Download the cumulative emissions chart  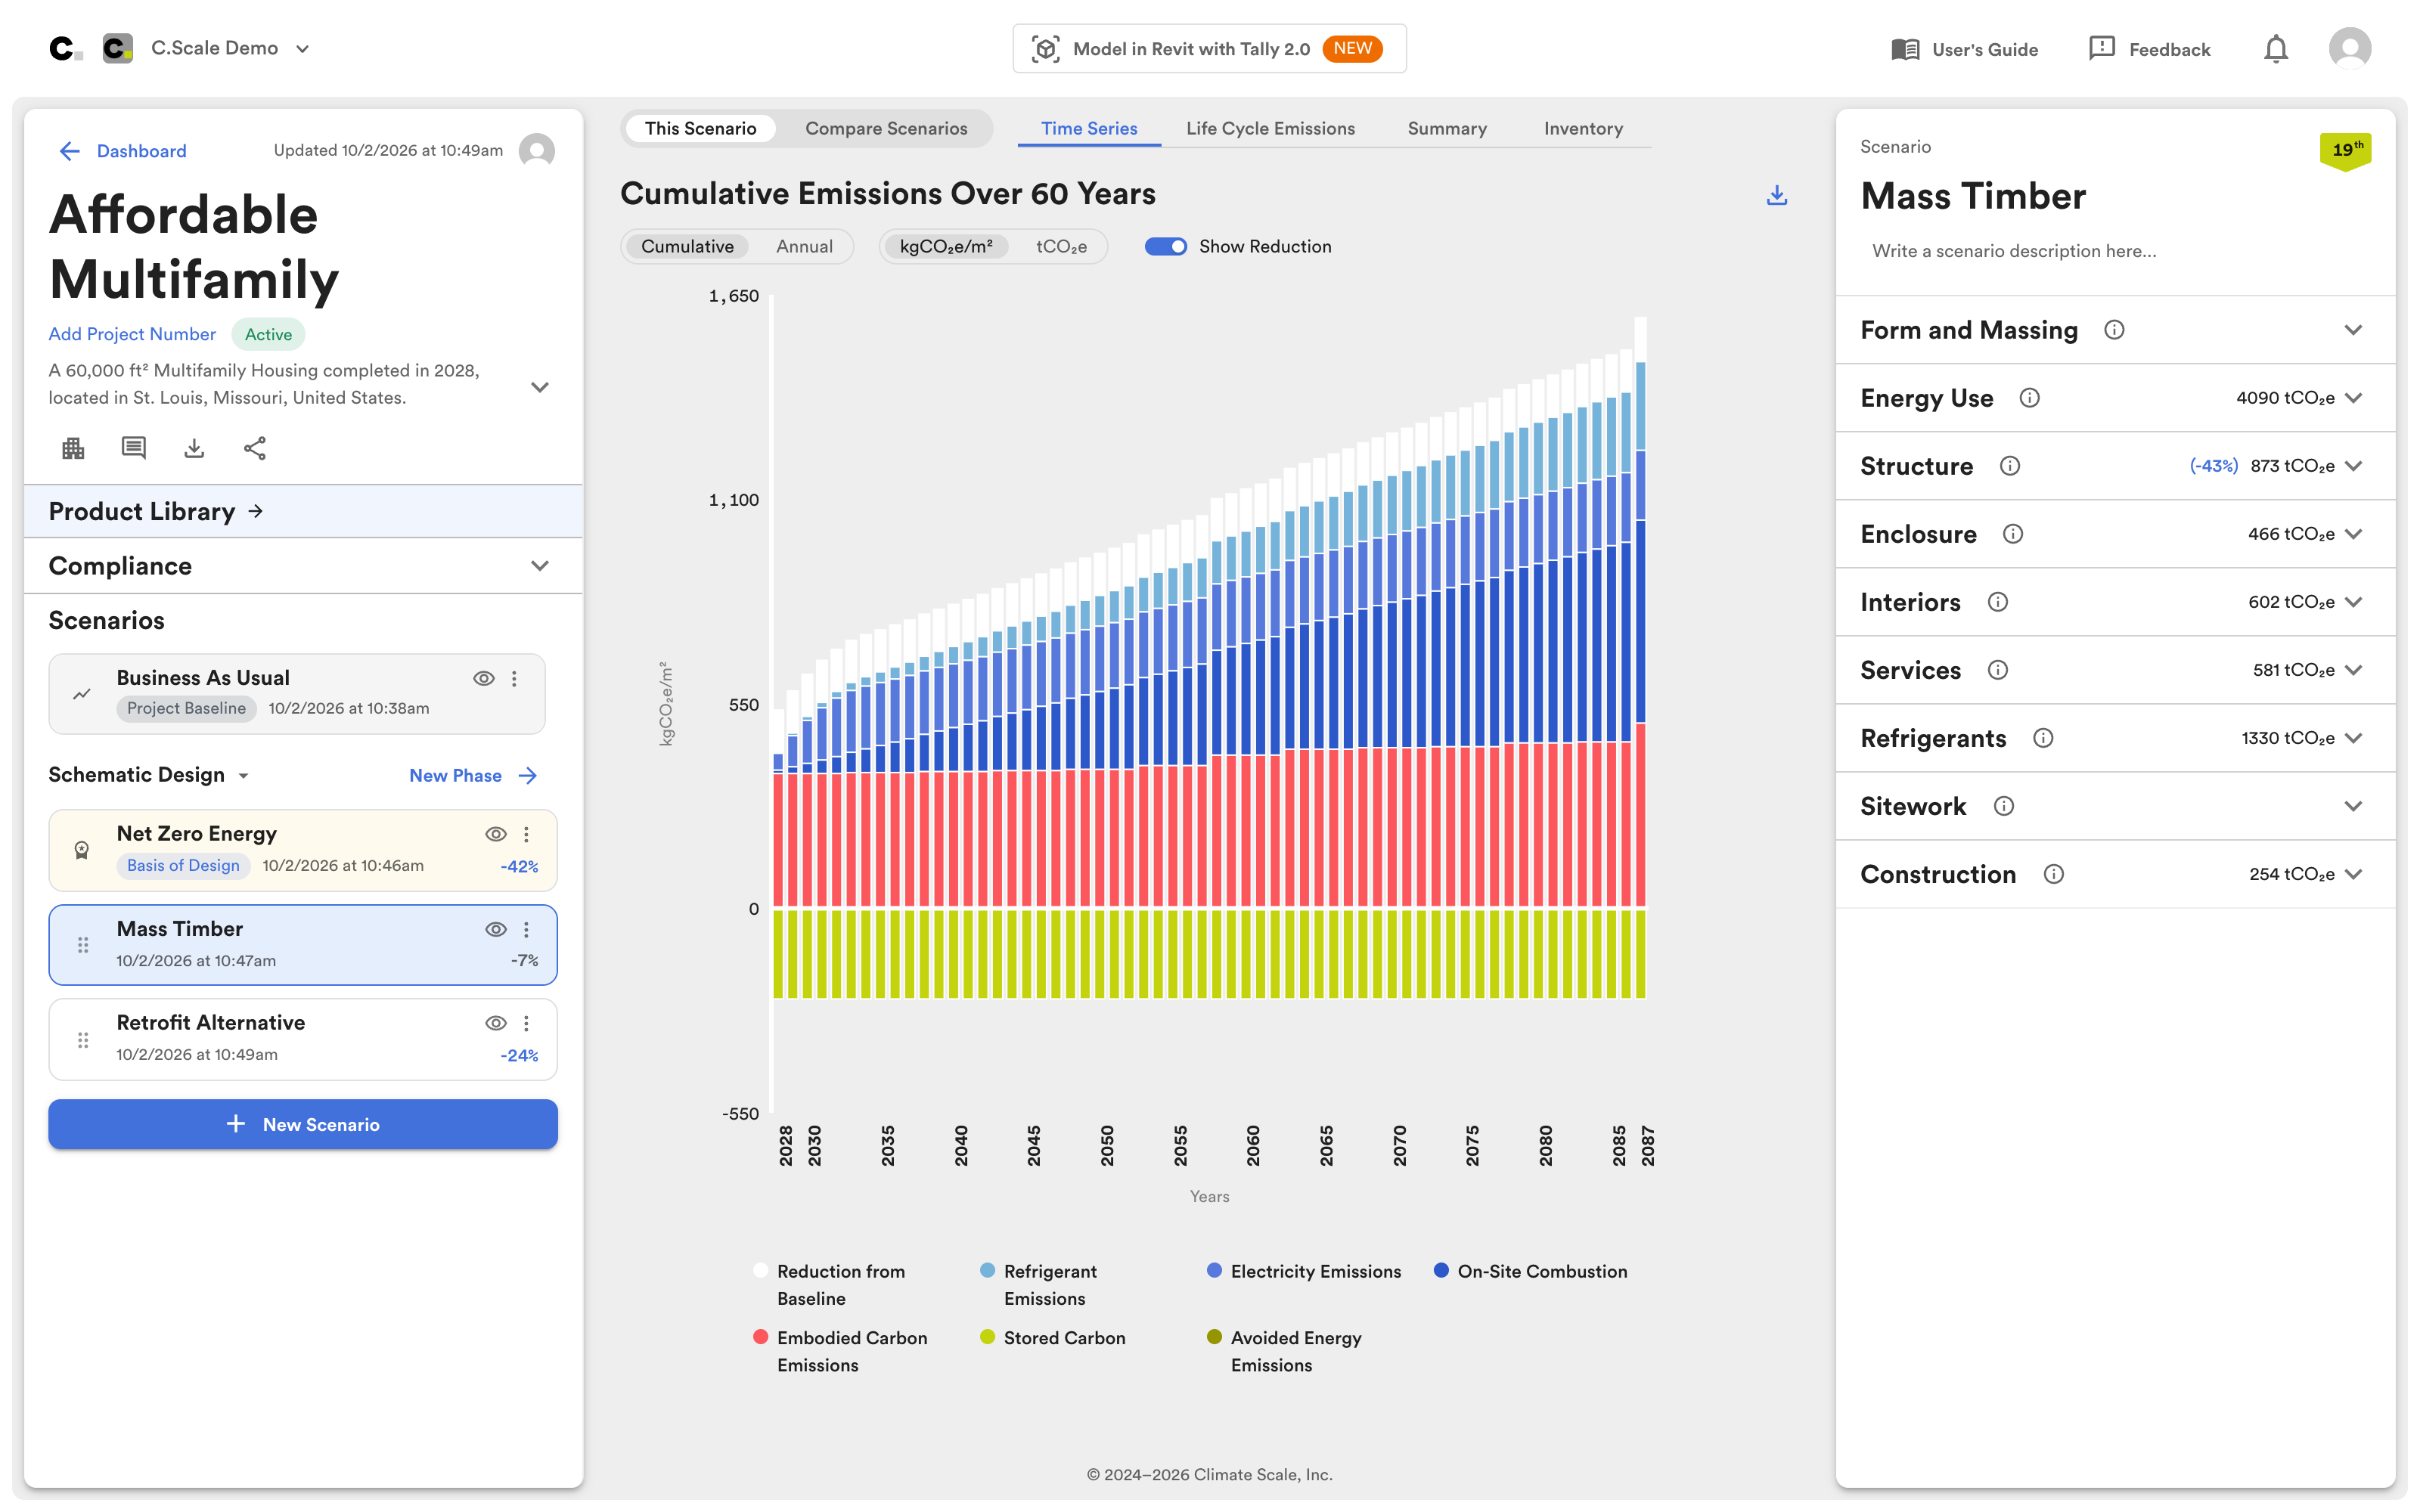[1776, 195]
